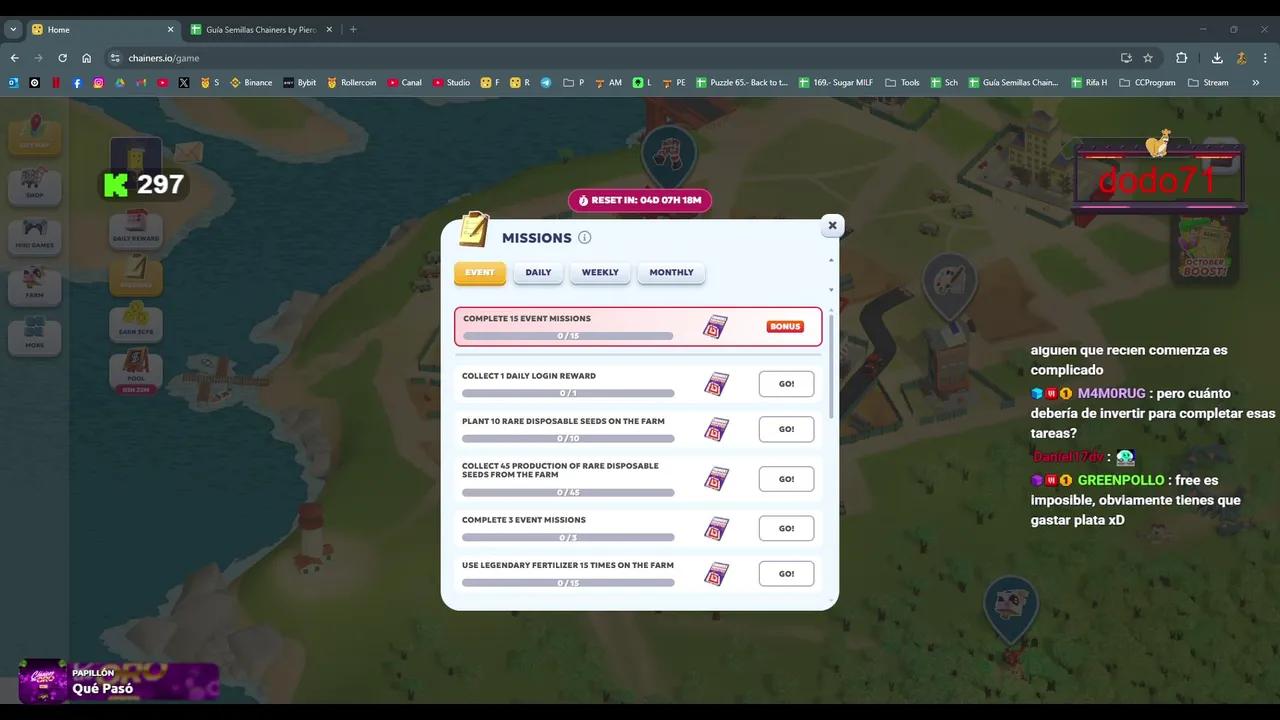Click the Complete 15 Event Missions progress bar

(568, 336)
